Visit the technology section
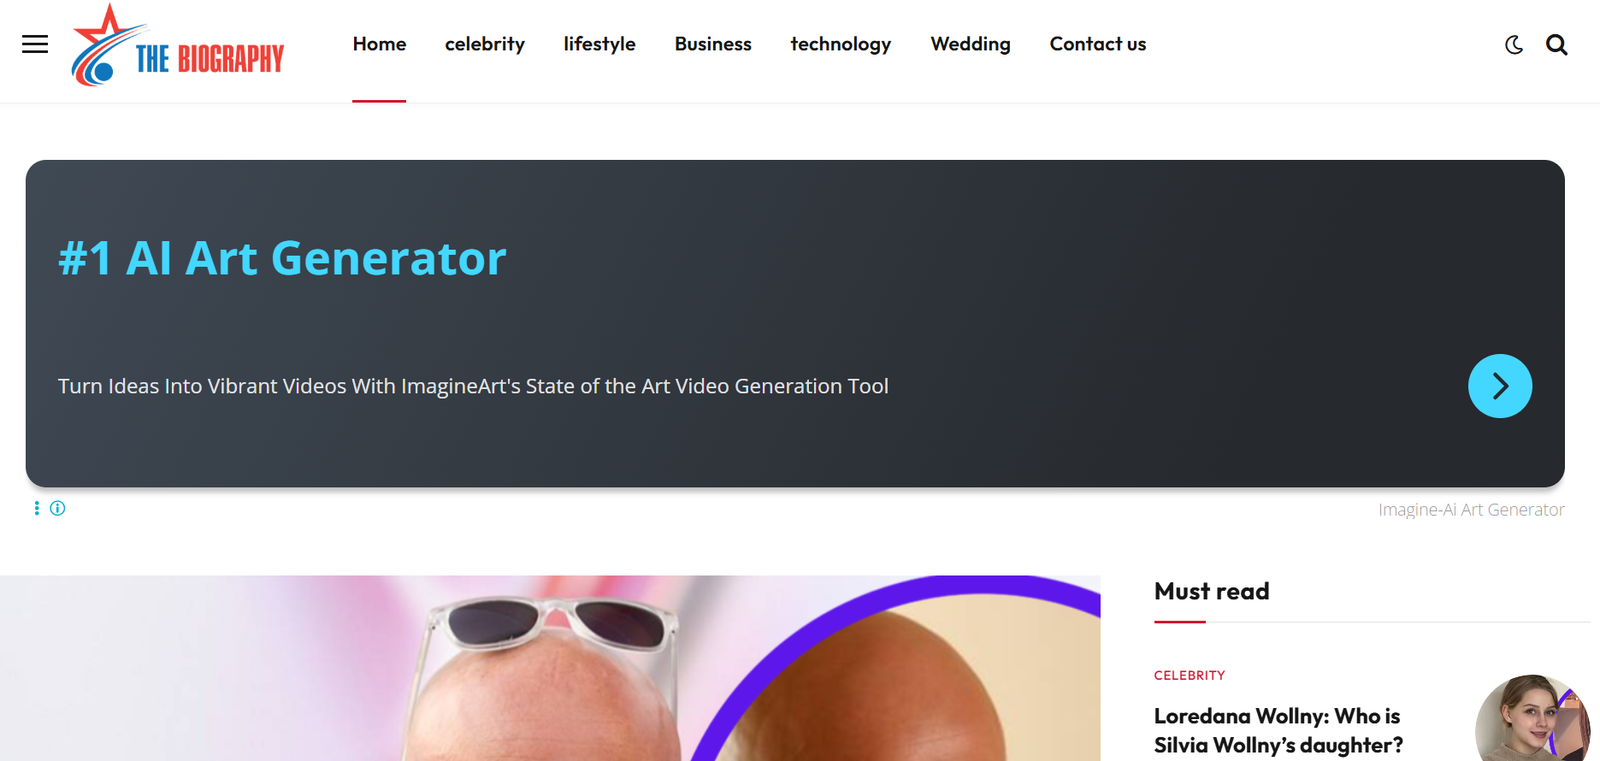 point(841,44)
